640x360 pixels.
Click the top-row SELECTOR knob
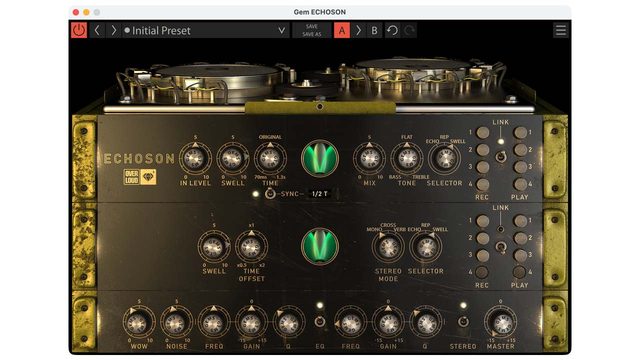[444, 159]
